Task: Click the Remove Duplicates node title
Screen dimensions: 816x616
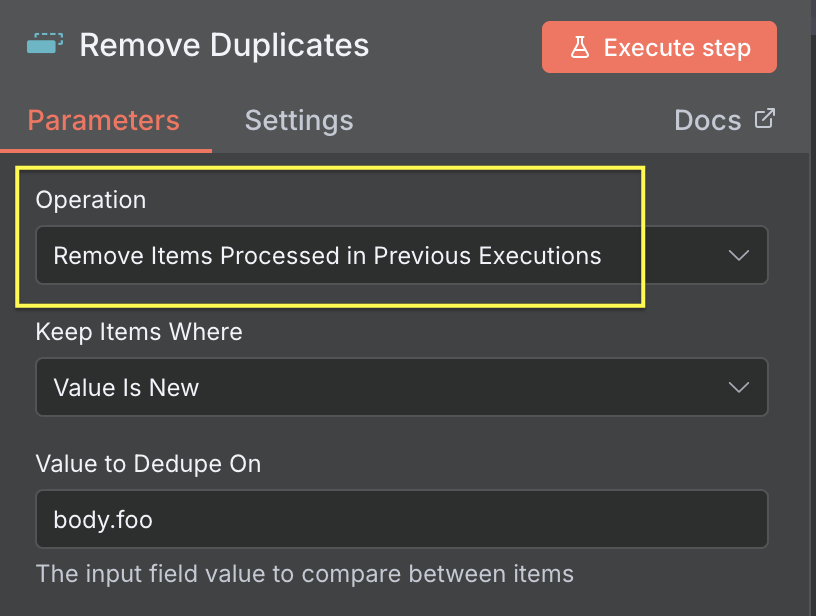Action: point(224,45)
